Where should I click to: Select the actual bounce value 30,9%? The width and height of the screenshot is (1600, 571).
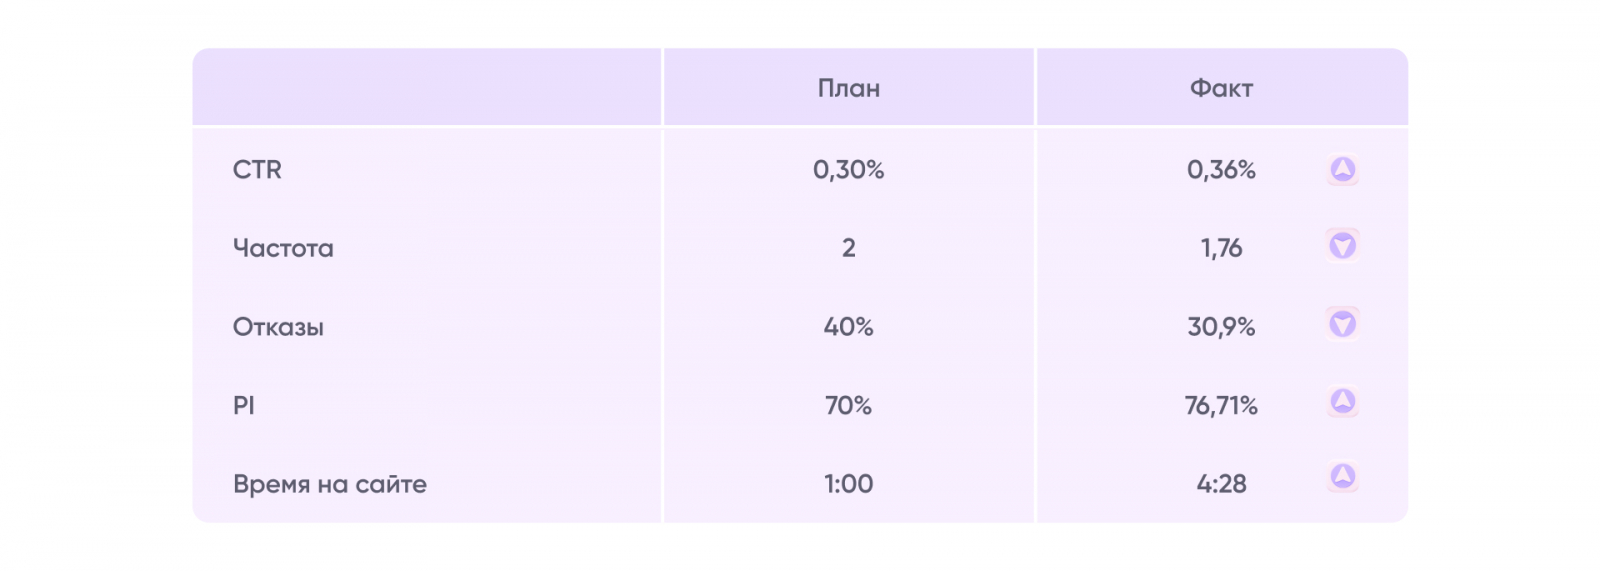[x=1221, y=327]
